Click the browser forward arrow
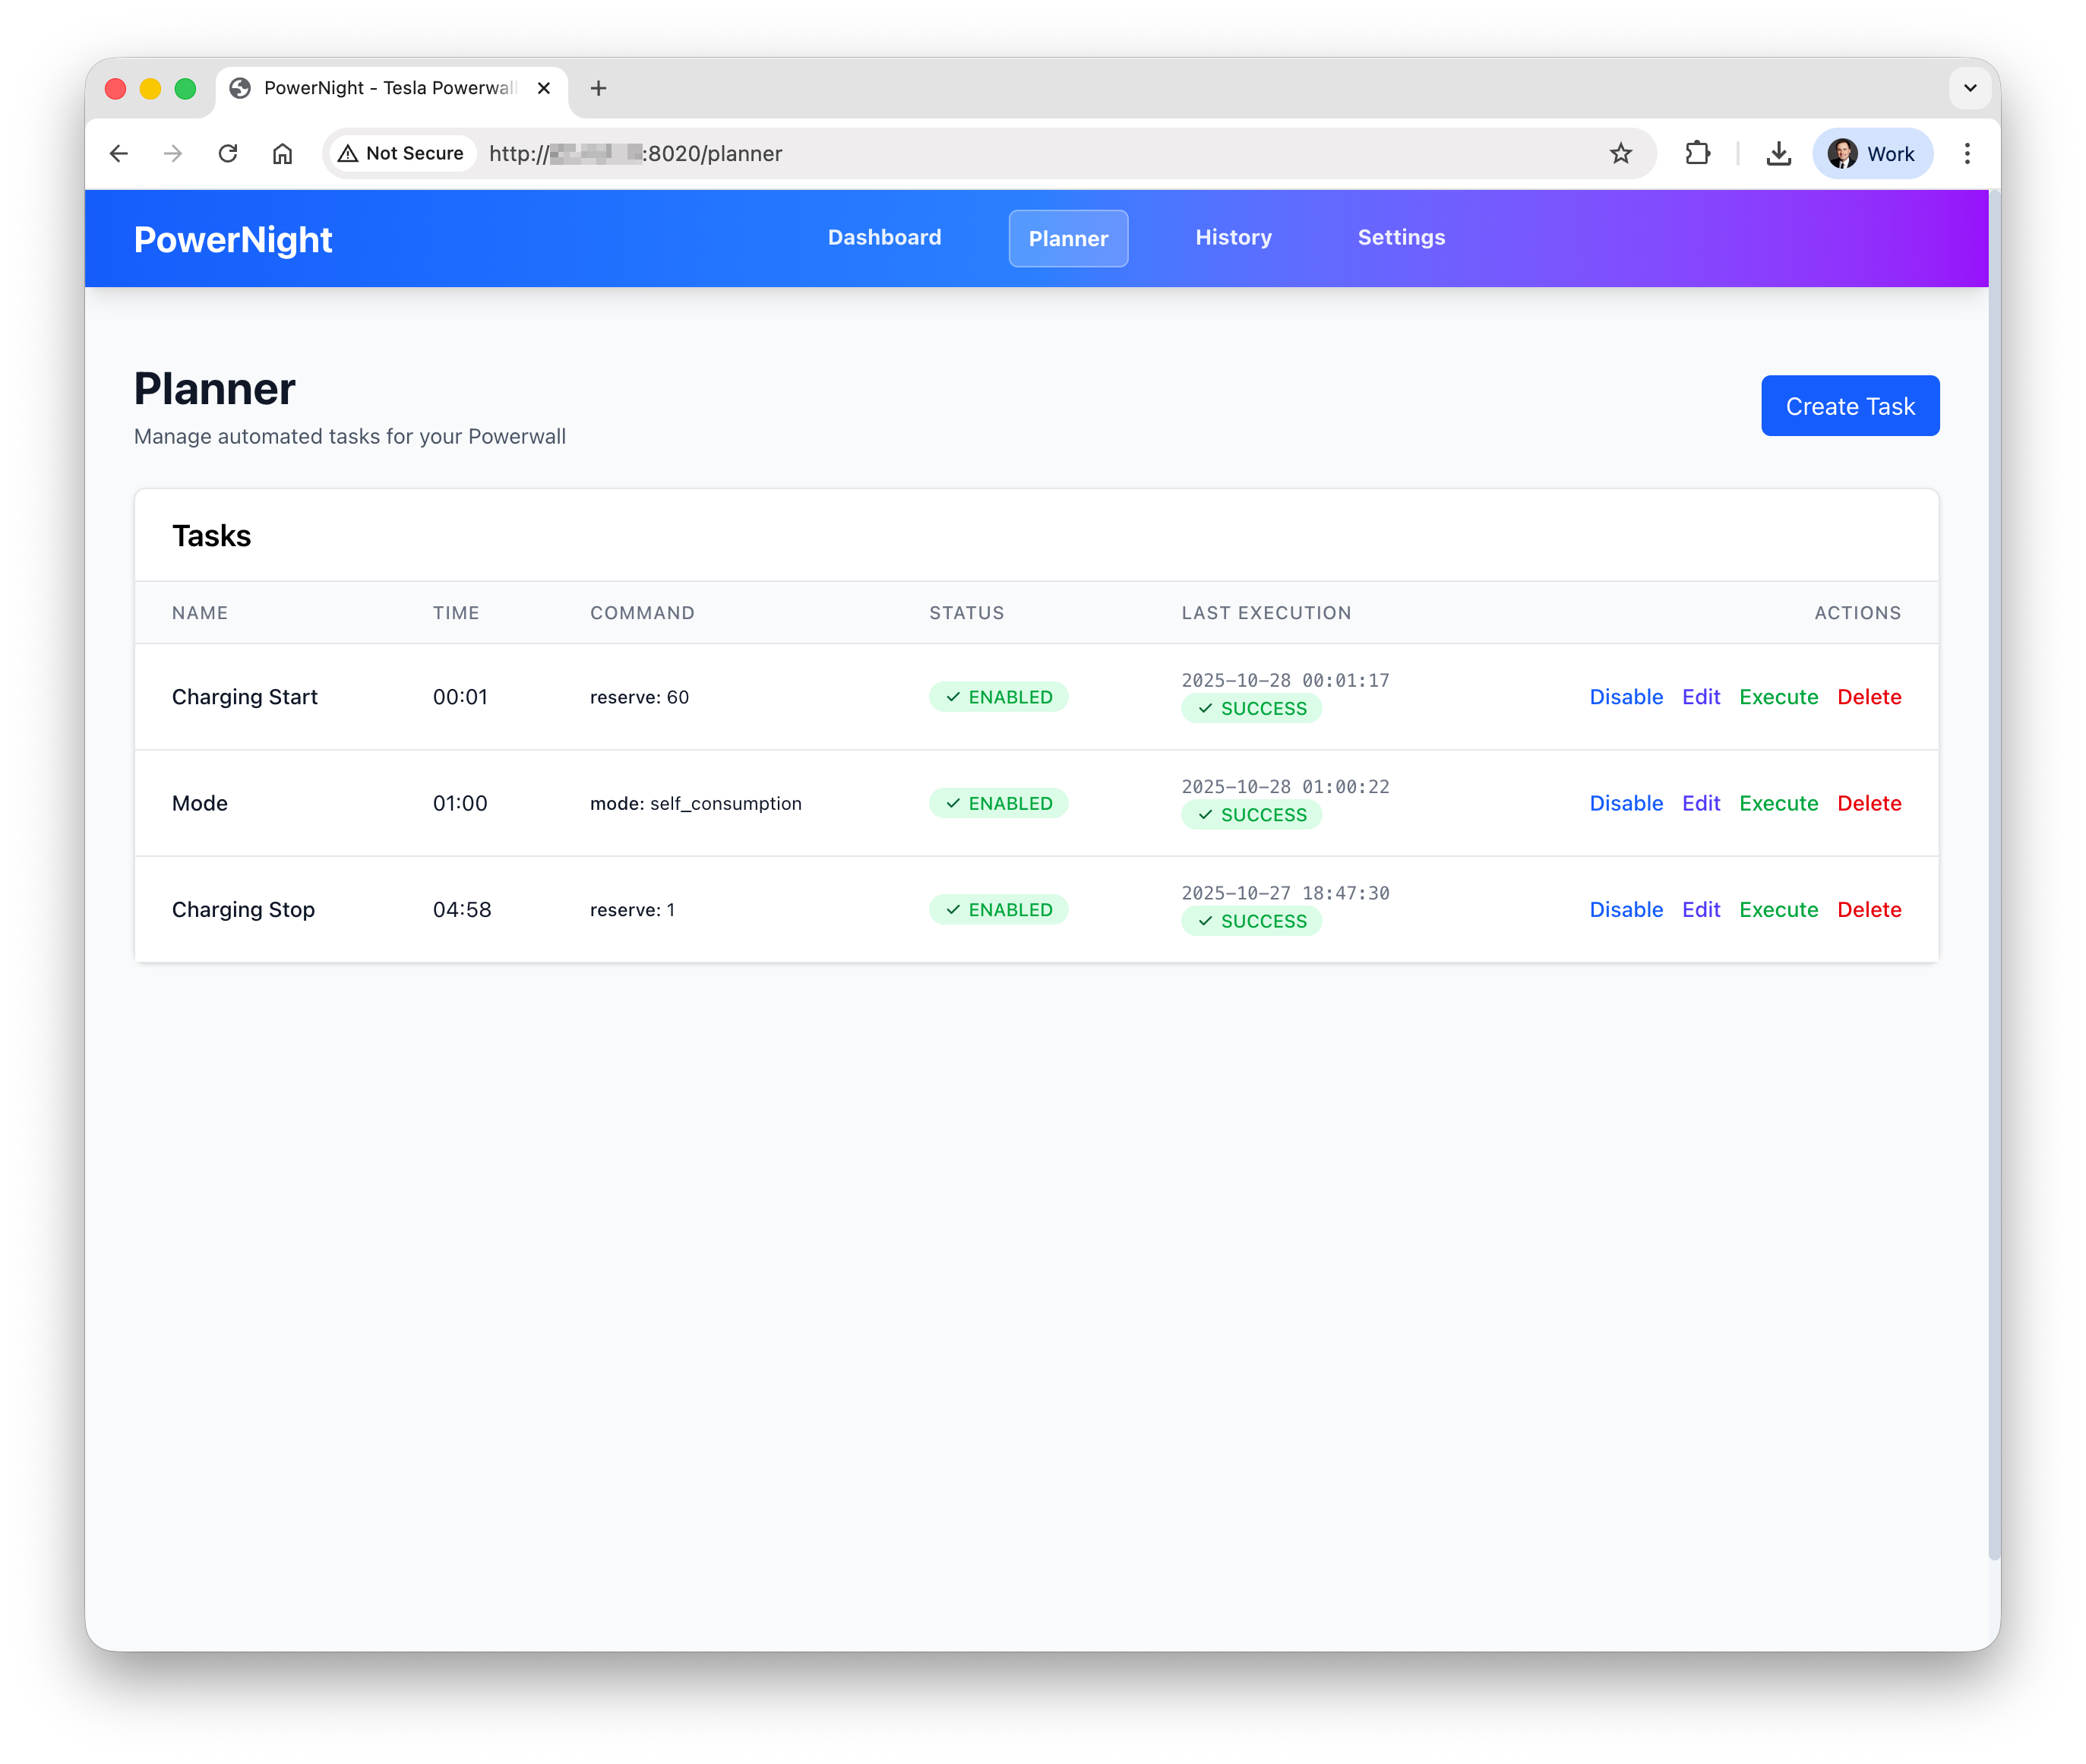Image resolution: width=2086 pixels, height=1764 pixels. point(173,153)
